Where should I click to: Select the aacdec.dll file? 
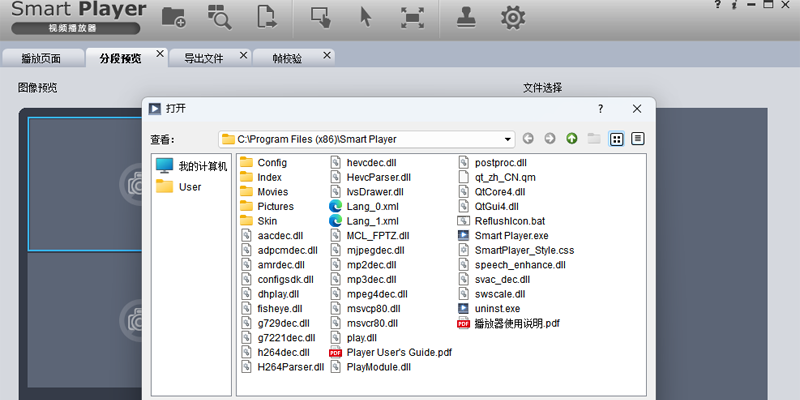pos(272,236)
